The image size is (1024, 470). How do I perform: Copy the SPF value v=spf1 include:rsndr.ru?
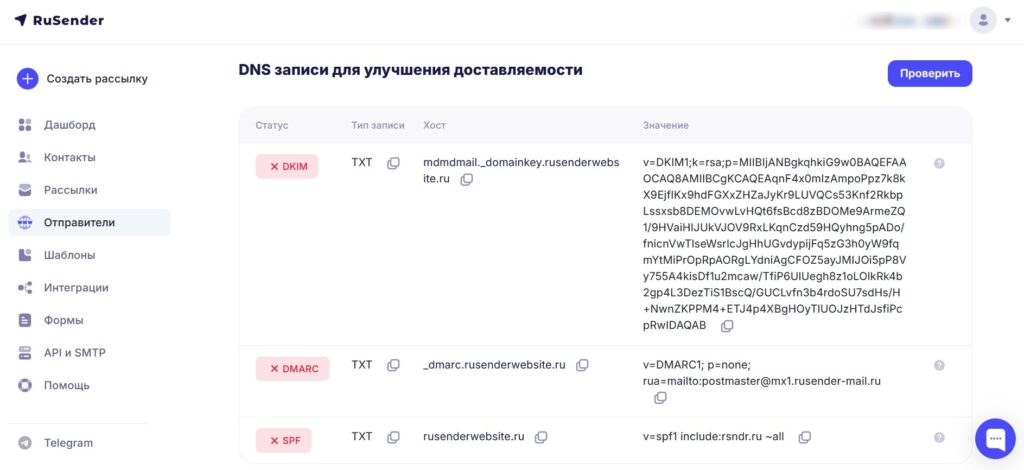[x=805, y=437]
